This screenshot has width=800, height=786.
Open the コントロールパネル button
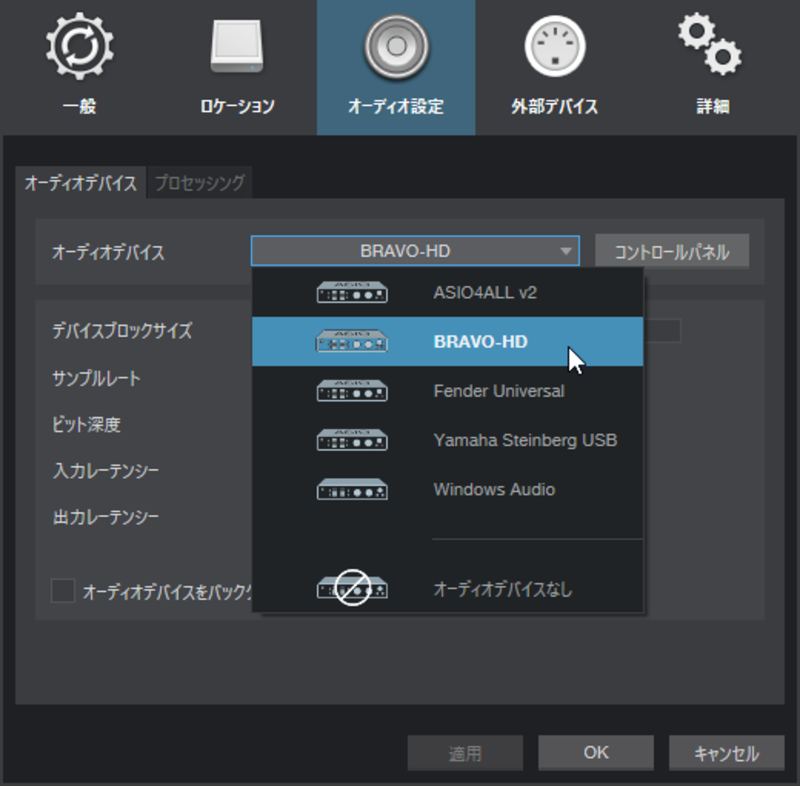tap(672, 251)
